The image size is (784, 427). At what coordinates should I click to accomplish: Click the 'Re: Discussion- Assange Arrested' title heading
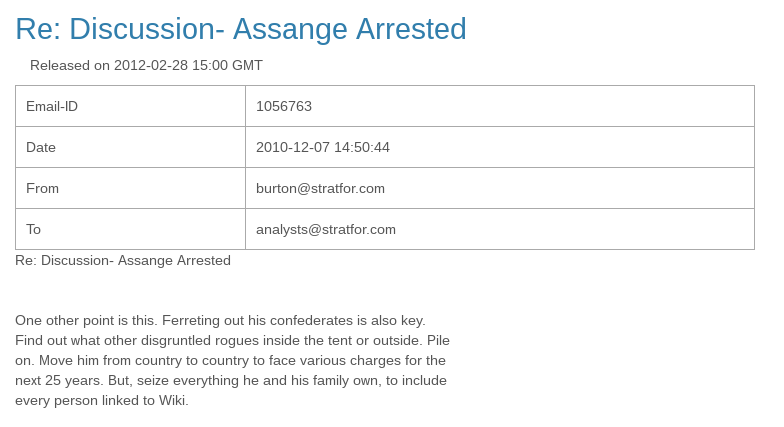[240, 29]
